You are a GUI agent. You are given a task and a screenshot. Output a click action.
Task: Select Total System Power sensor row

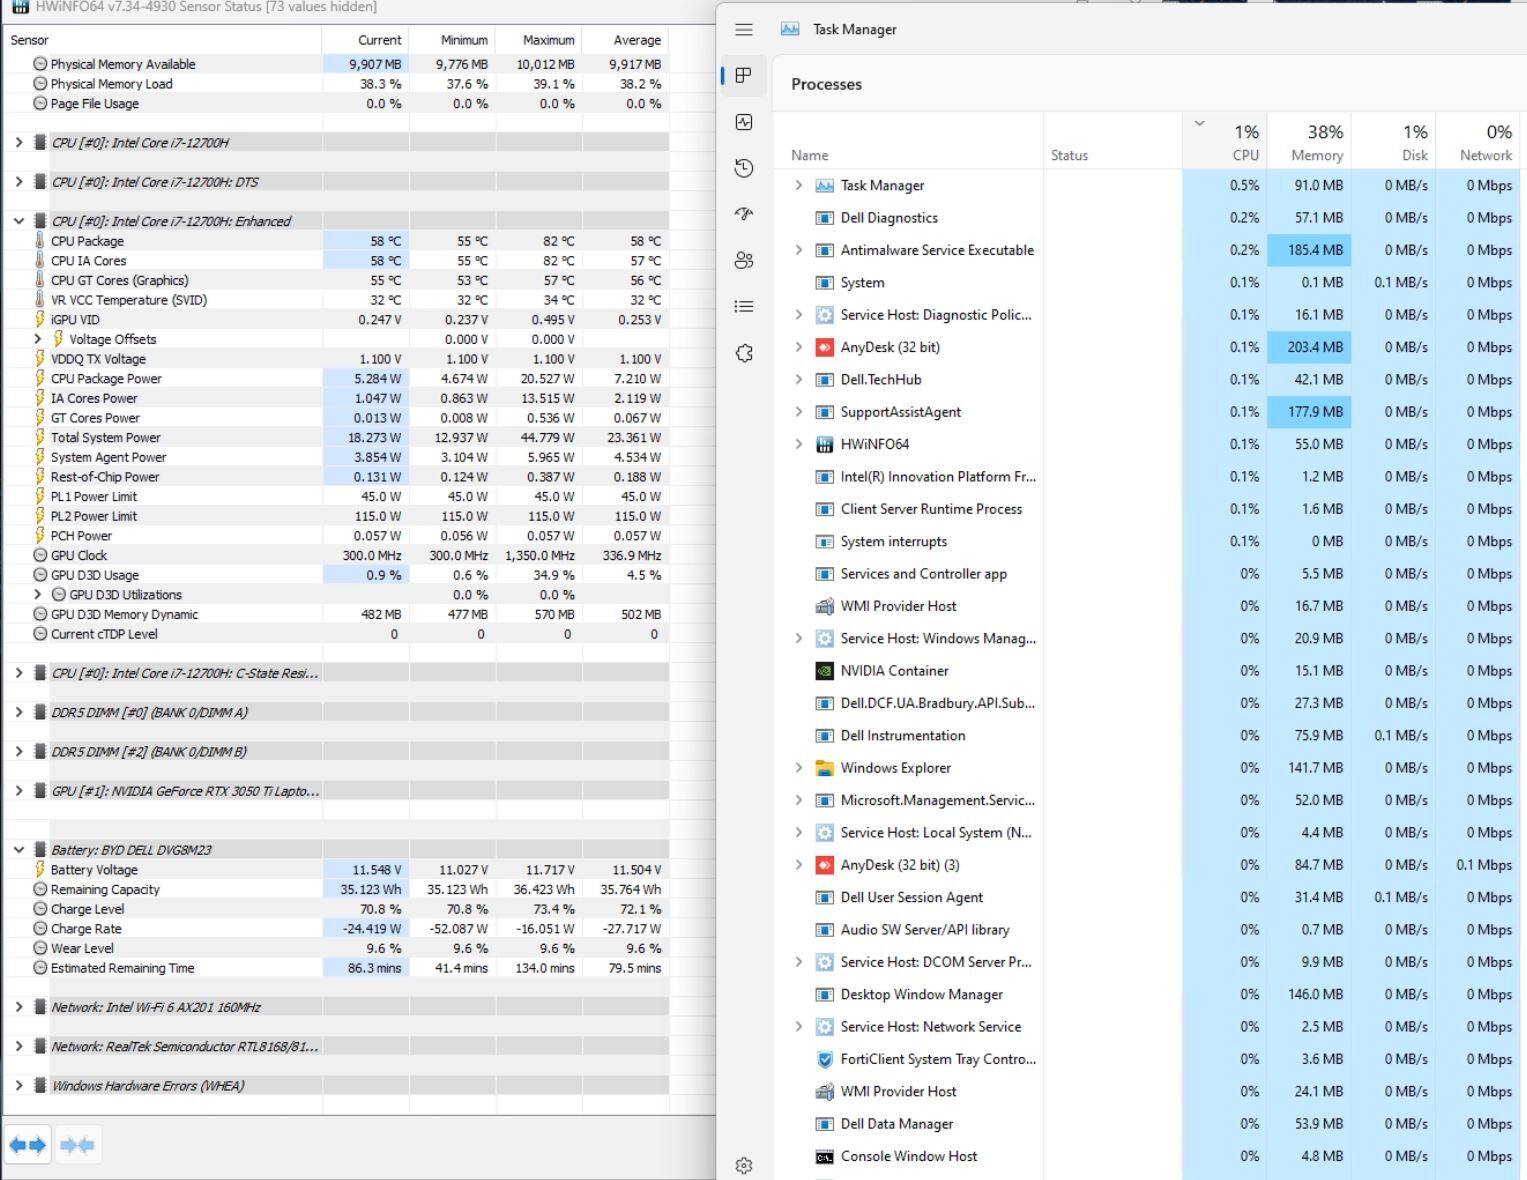(336, 437)
